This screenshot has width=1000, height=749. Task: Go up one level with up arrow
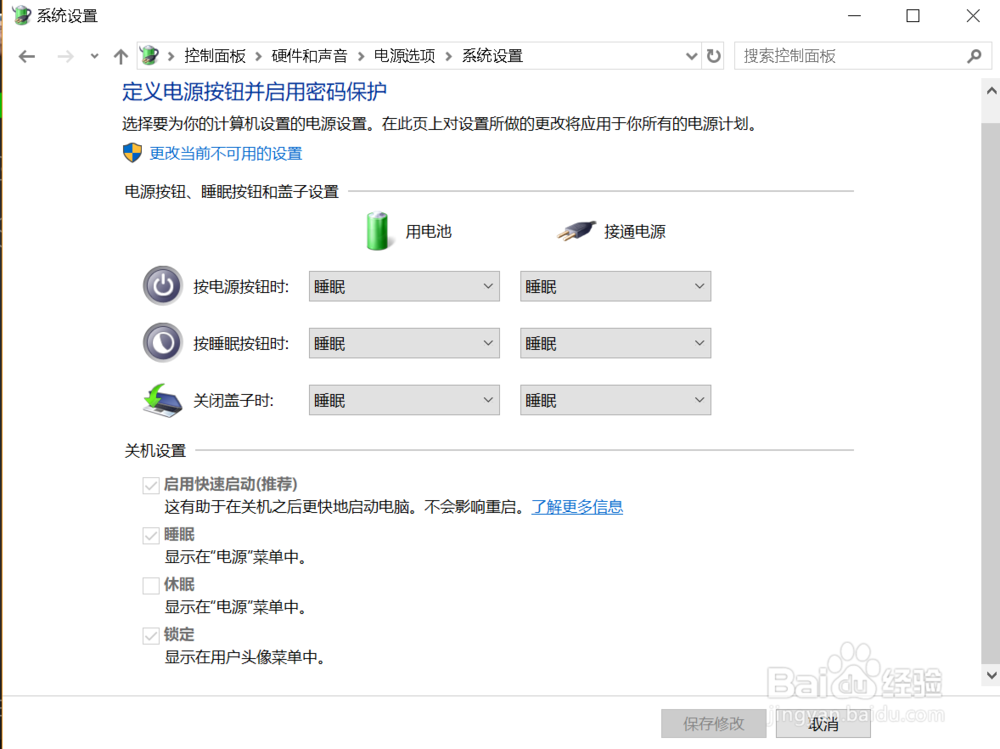[121, 56]
